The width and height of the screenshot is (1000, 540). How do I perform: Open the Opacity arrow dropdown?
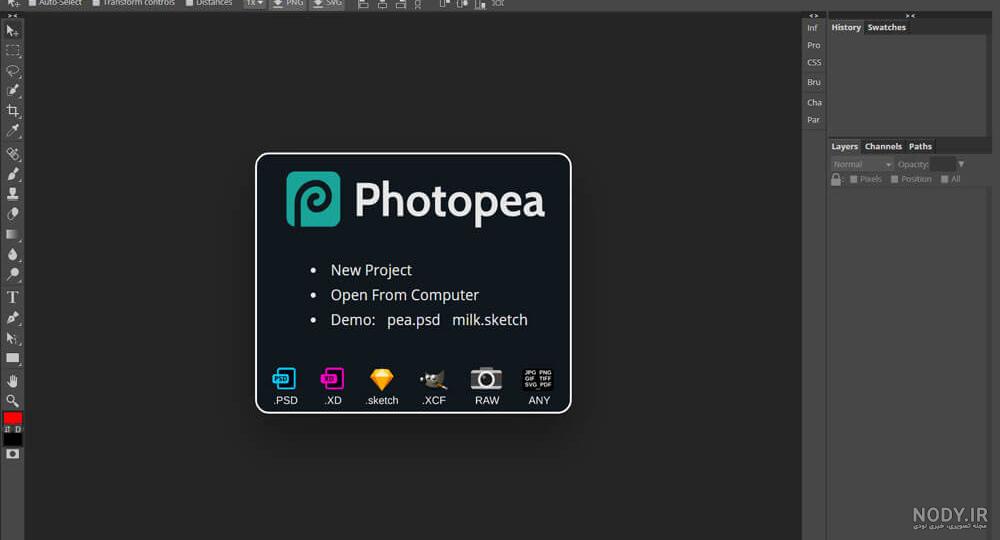click(x=961, y=164)
